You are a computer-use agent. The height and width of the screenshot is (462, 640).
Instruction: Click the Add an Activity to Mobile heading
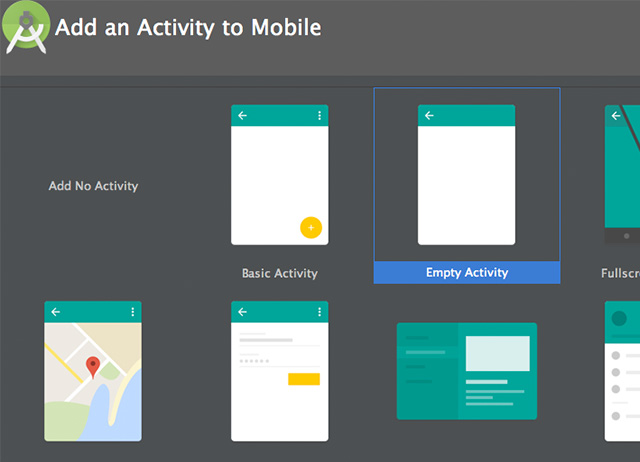(188, 27)
